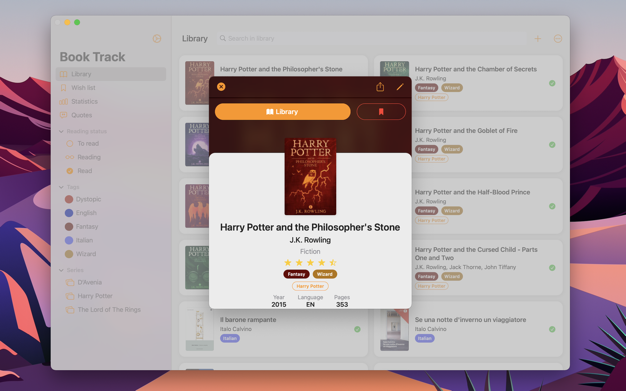
Task: Click the Harry Potter book cover in the popup
Action: point(310,177)
